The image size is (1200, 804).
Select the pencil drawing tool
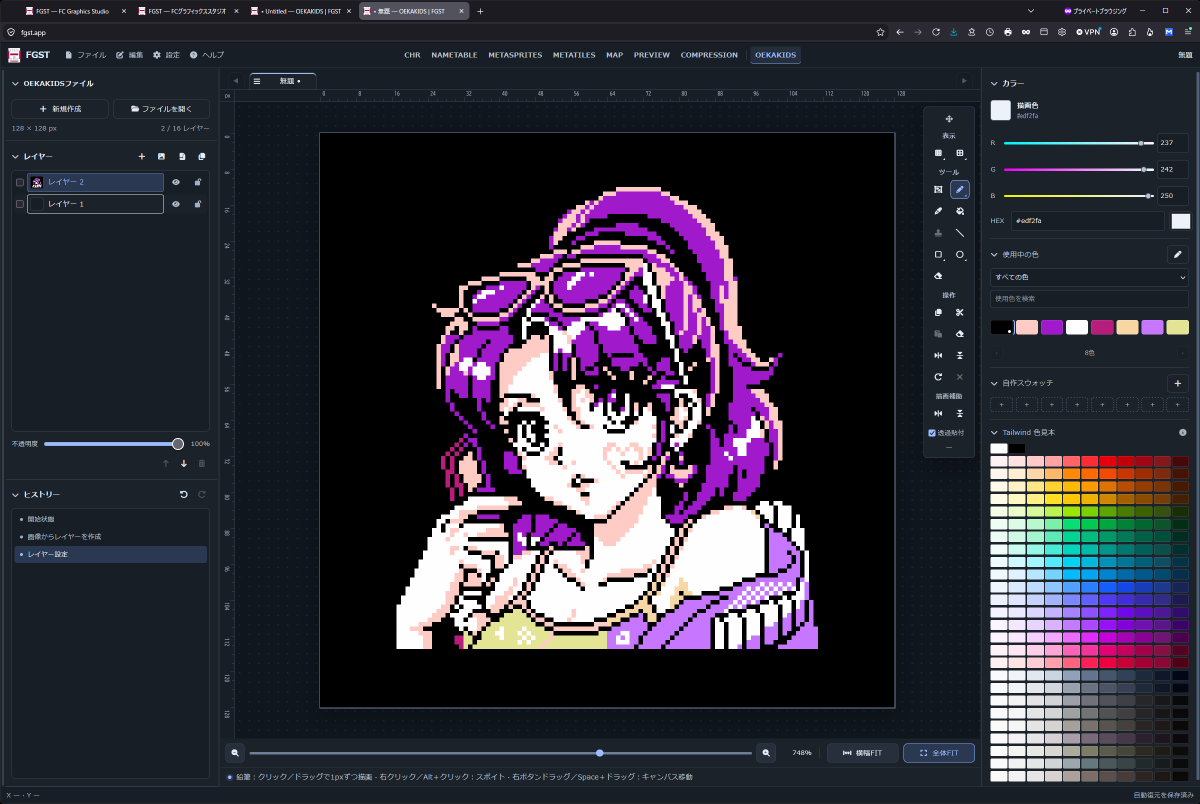click(x=960, y=189)
